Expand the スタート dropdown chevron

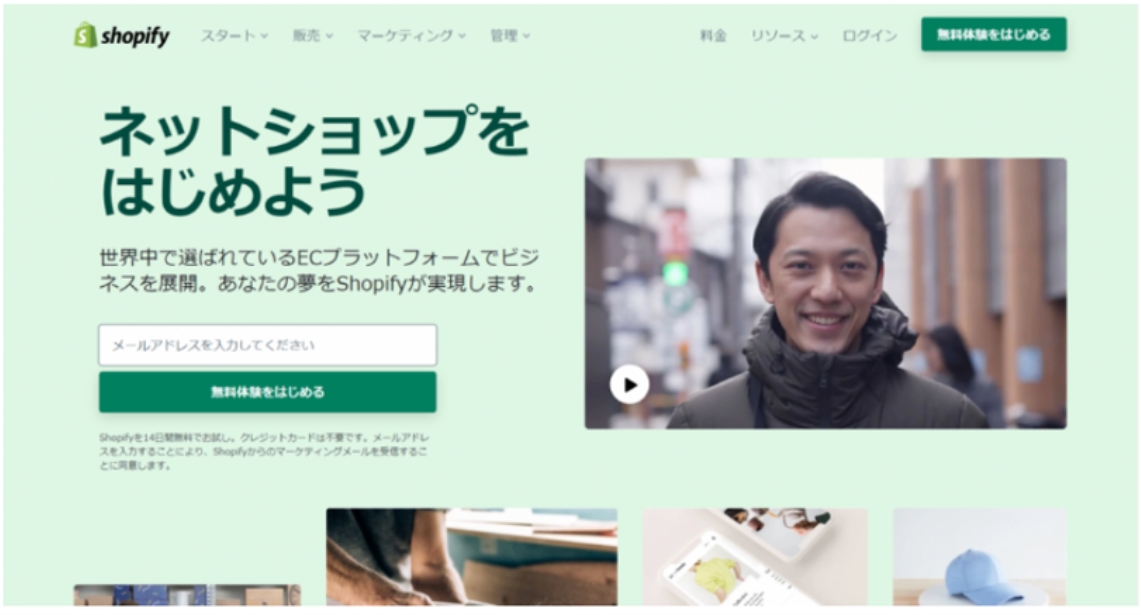265,36
